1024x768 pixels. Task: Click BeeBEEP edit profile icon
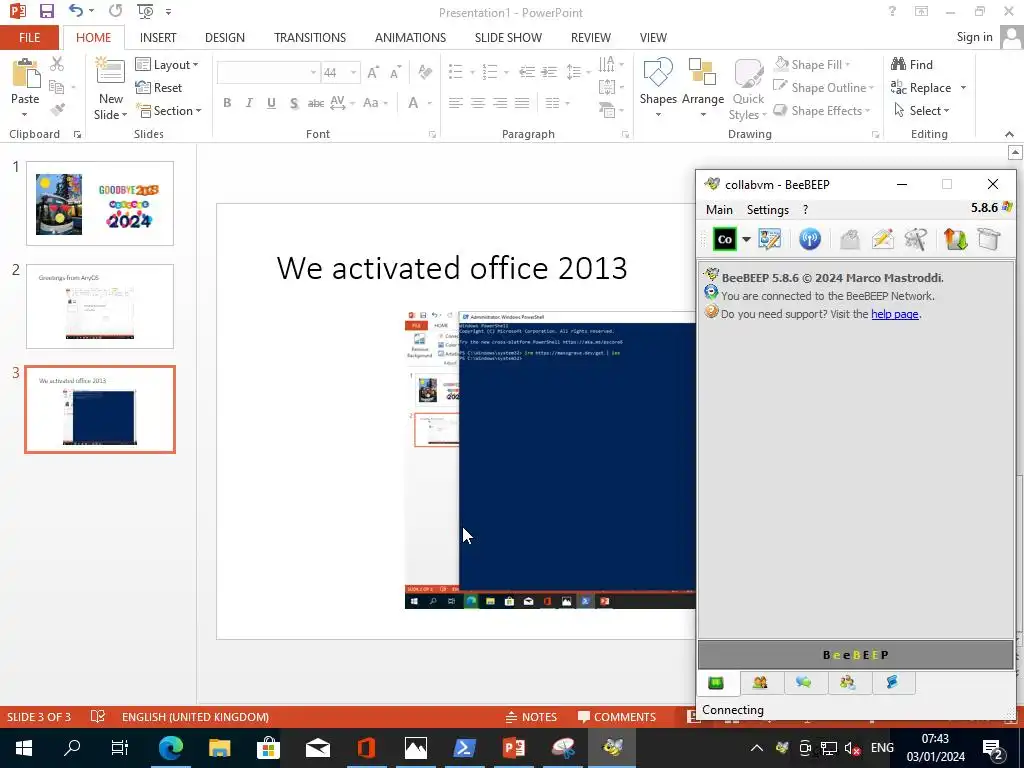[x=769, y=239]
